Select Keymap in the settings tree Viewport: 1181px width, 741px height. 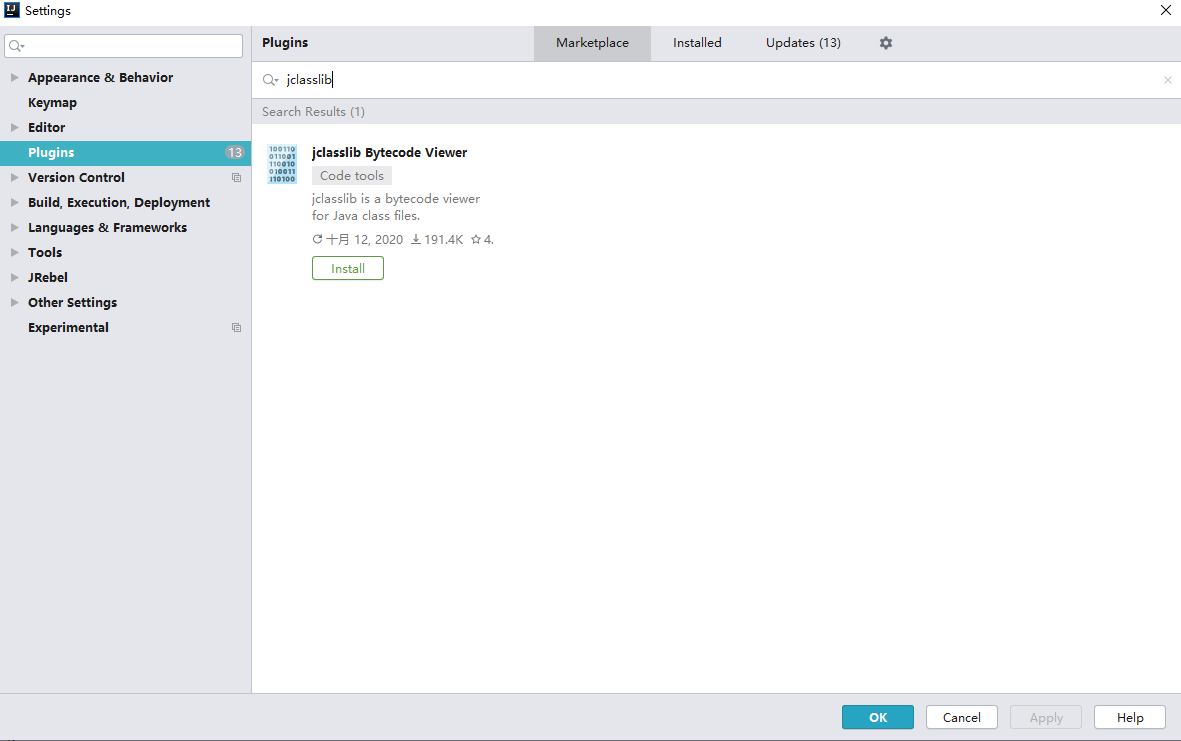(x=52, y=102)
